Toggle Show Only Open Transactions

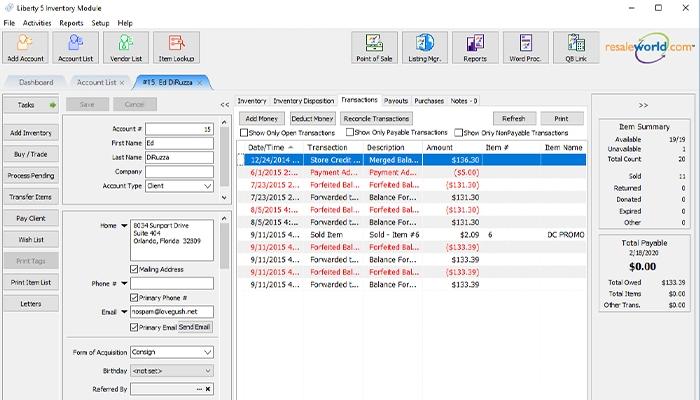pos(244,133)
